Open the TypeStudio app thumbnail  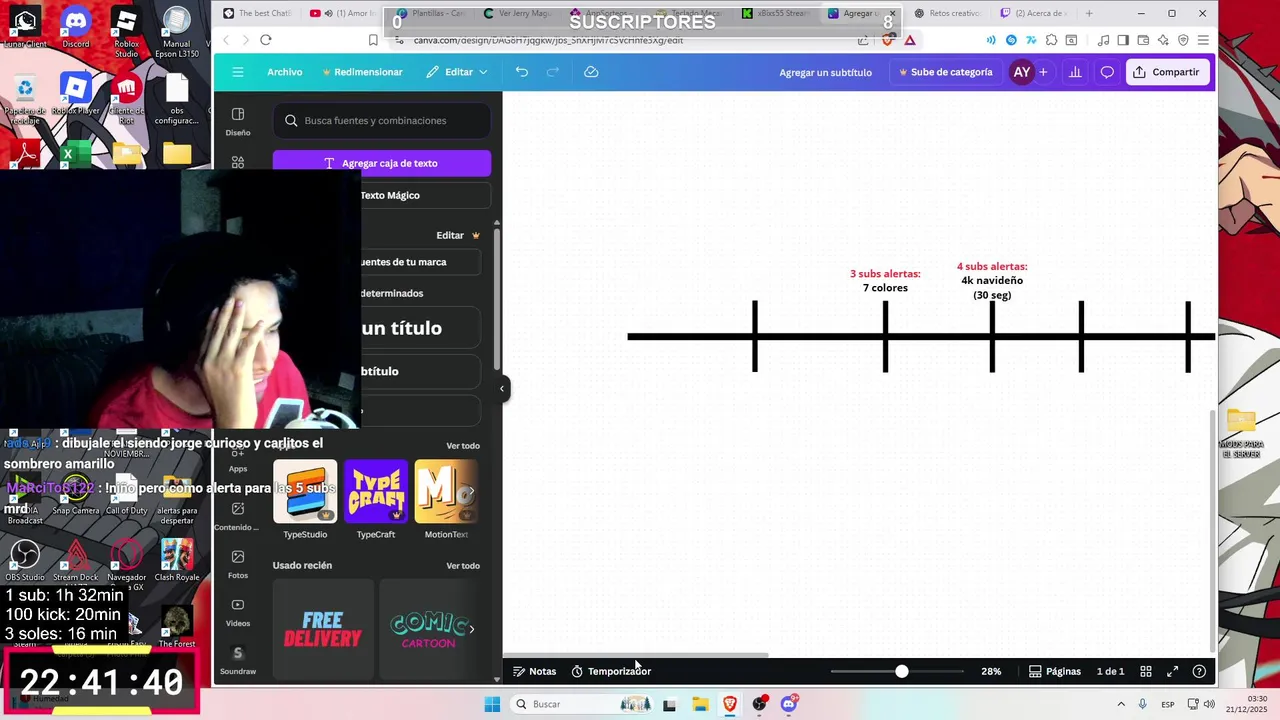coord(305,491)
